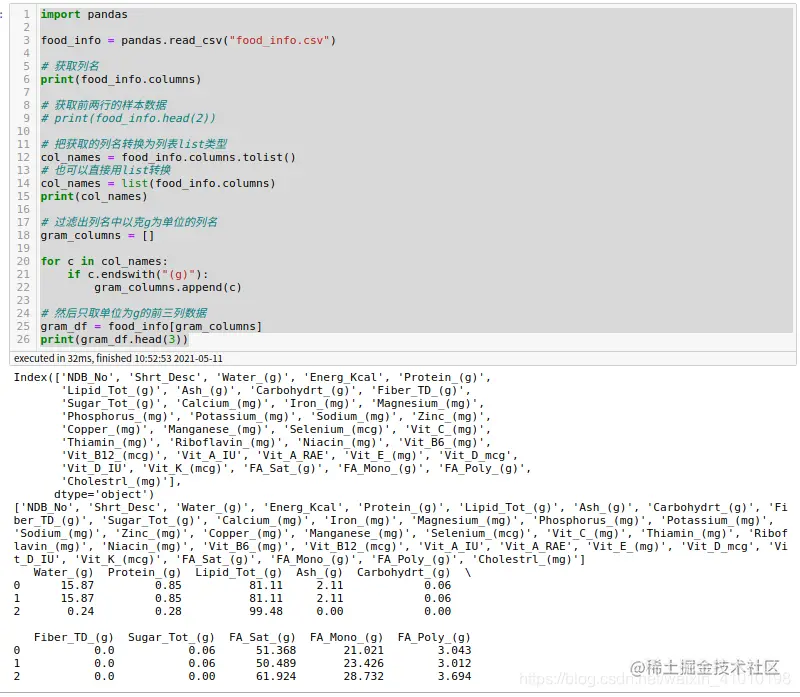The height and width of the screenshot is (697, 800).
Task: Click the print(food_info.columns) line
Action: (x=121, y=79)
